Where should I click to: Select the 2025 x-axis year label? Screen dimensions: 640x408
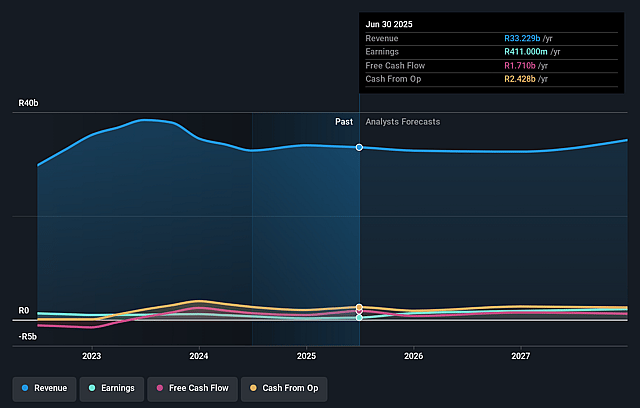(x=306, y=355)
